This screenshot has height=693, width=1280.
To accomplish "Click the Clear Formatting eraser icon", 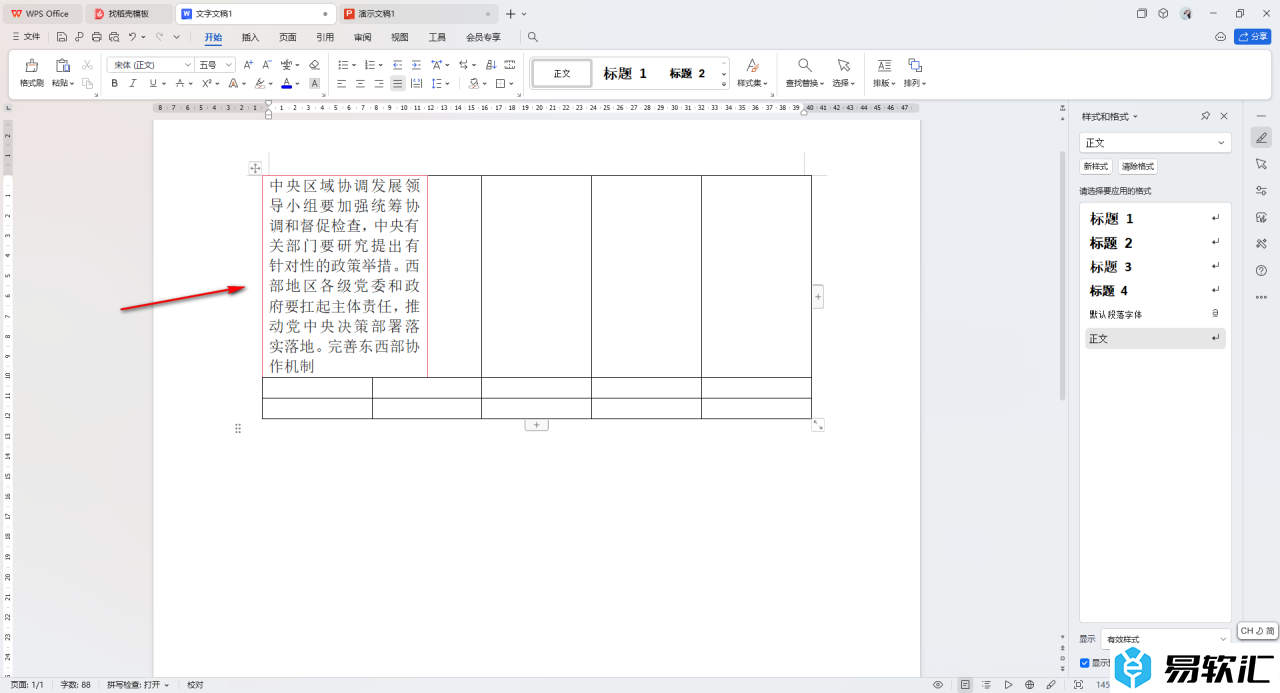I will coord(314,65).
